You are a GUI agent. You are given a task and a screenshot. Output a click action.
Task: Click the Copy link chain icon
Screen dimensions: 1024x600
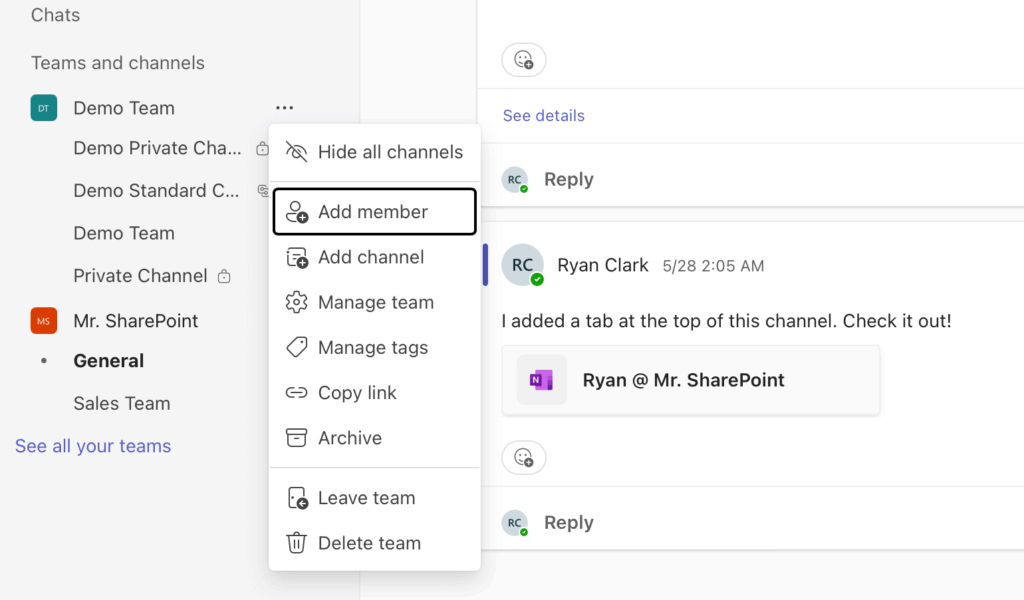point(296,392)
